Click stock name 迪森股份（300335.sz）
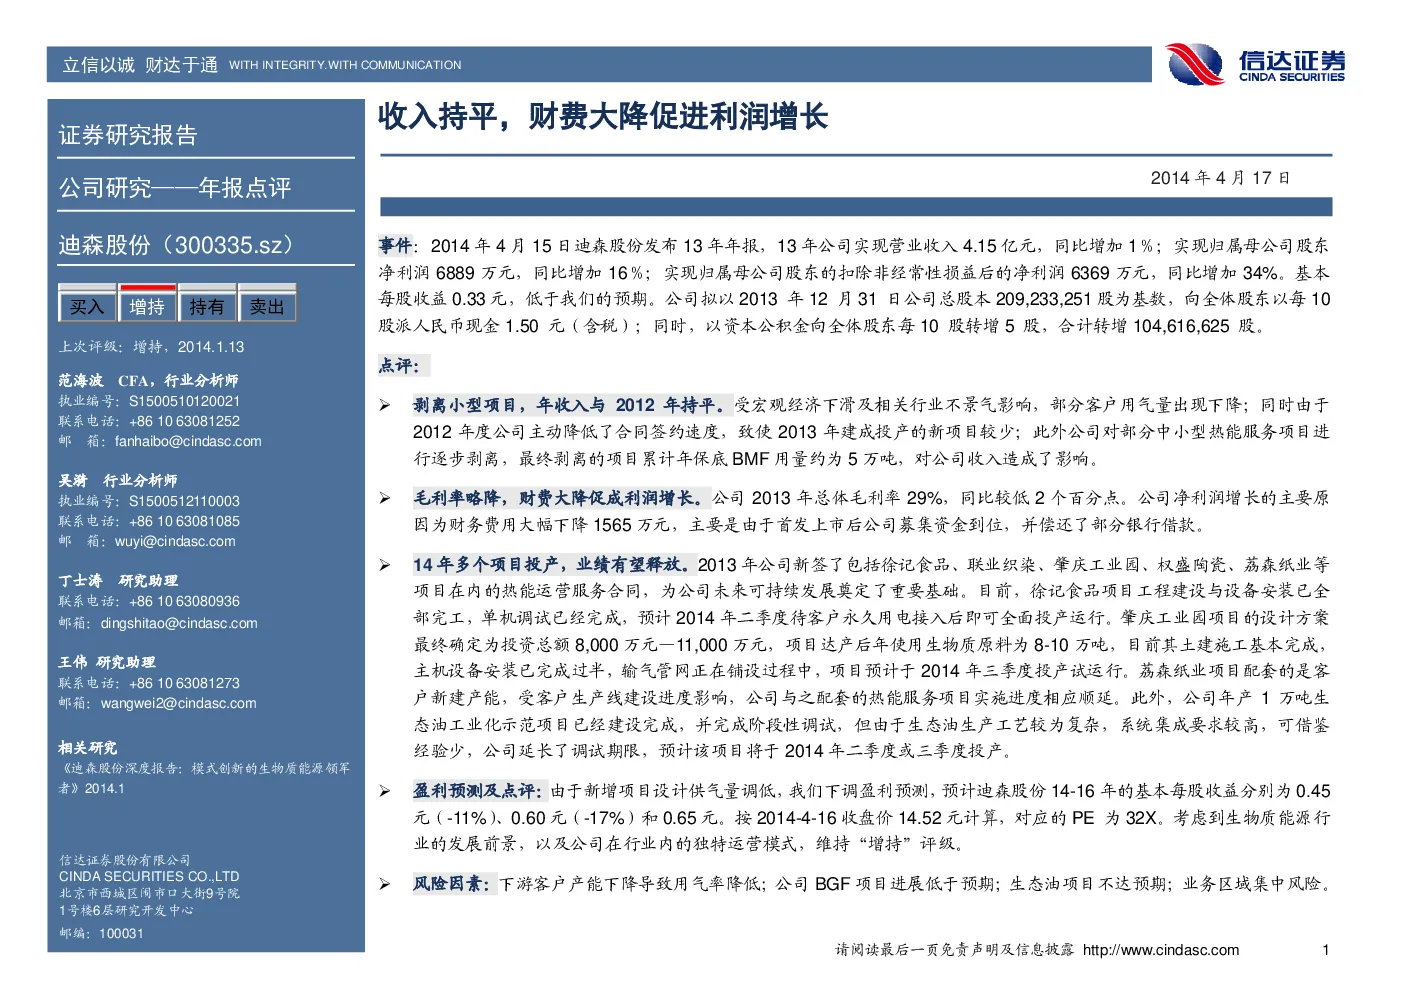 point(180,245)
